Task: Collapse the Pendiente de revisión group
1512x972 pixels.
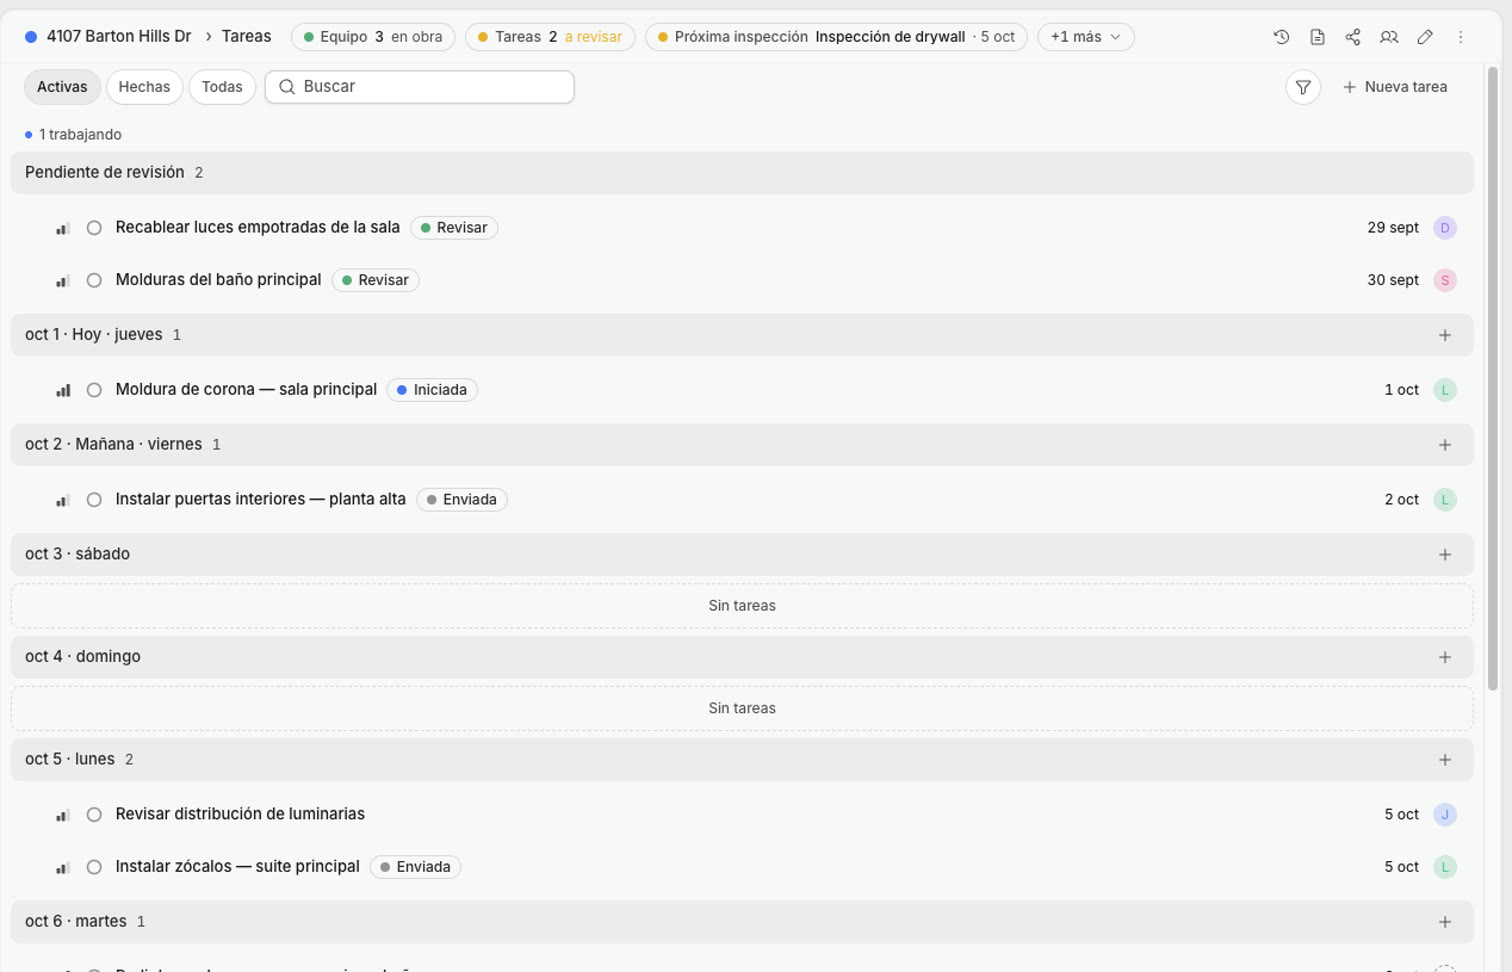Action: [x=742, y=173]
